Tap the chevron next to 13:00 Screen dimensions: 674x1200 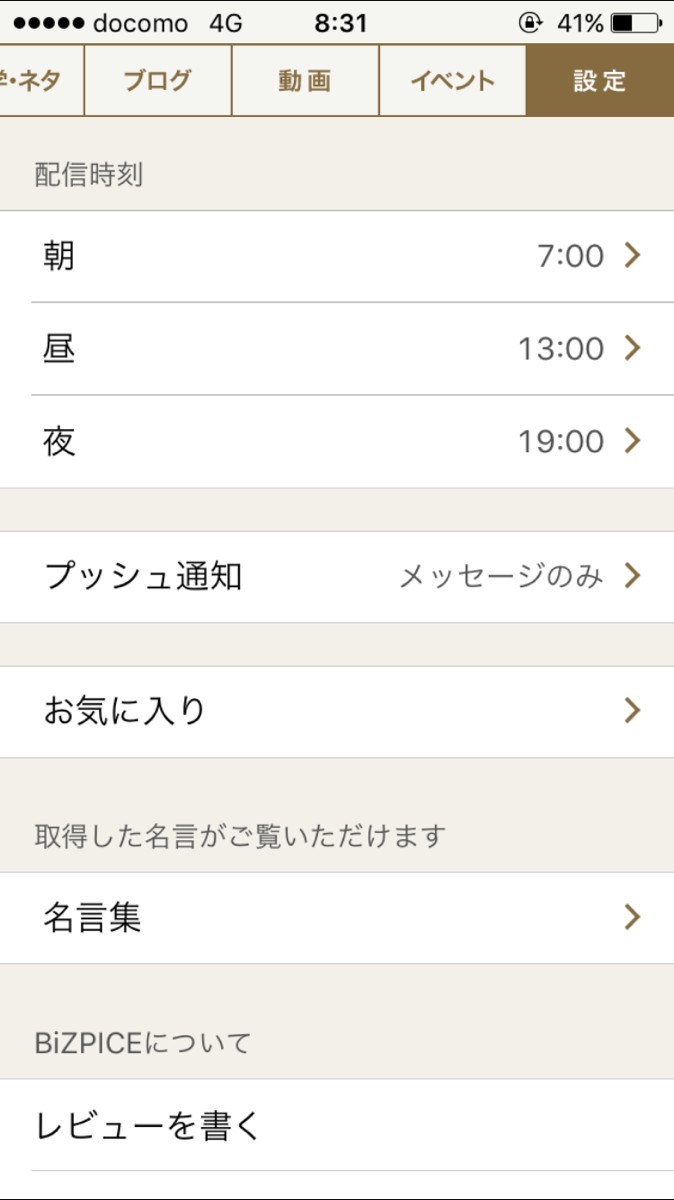[x=631, y=349]
